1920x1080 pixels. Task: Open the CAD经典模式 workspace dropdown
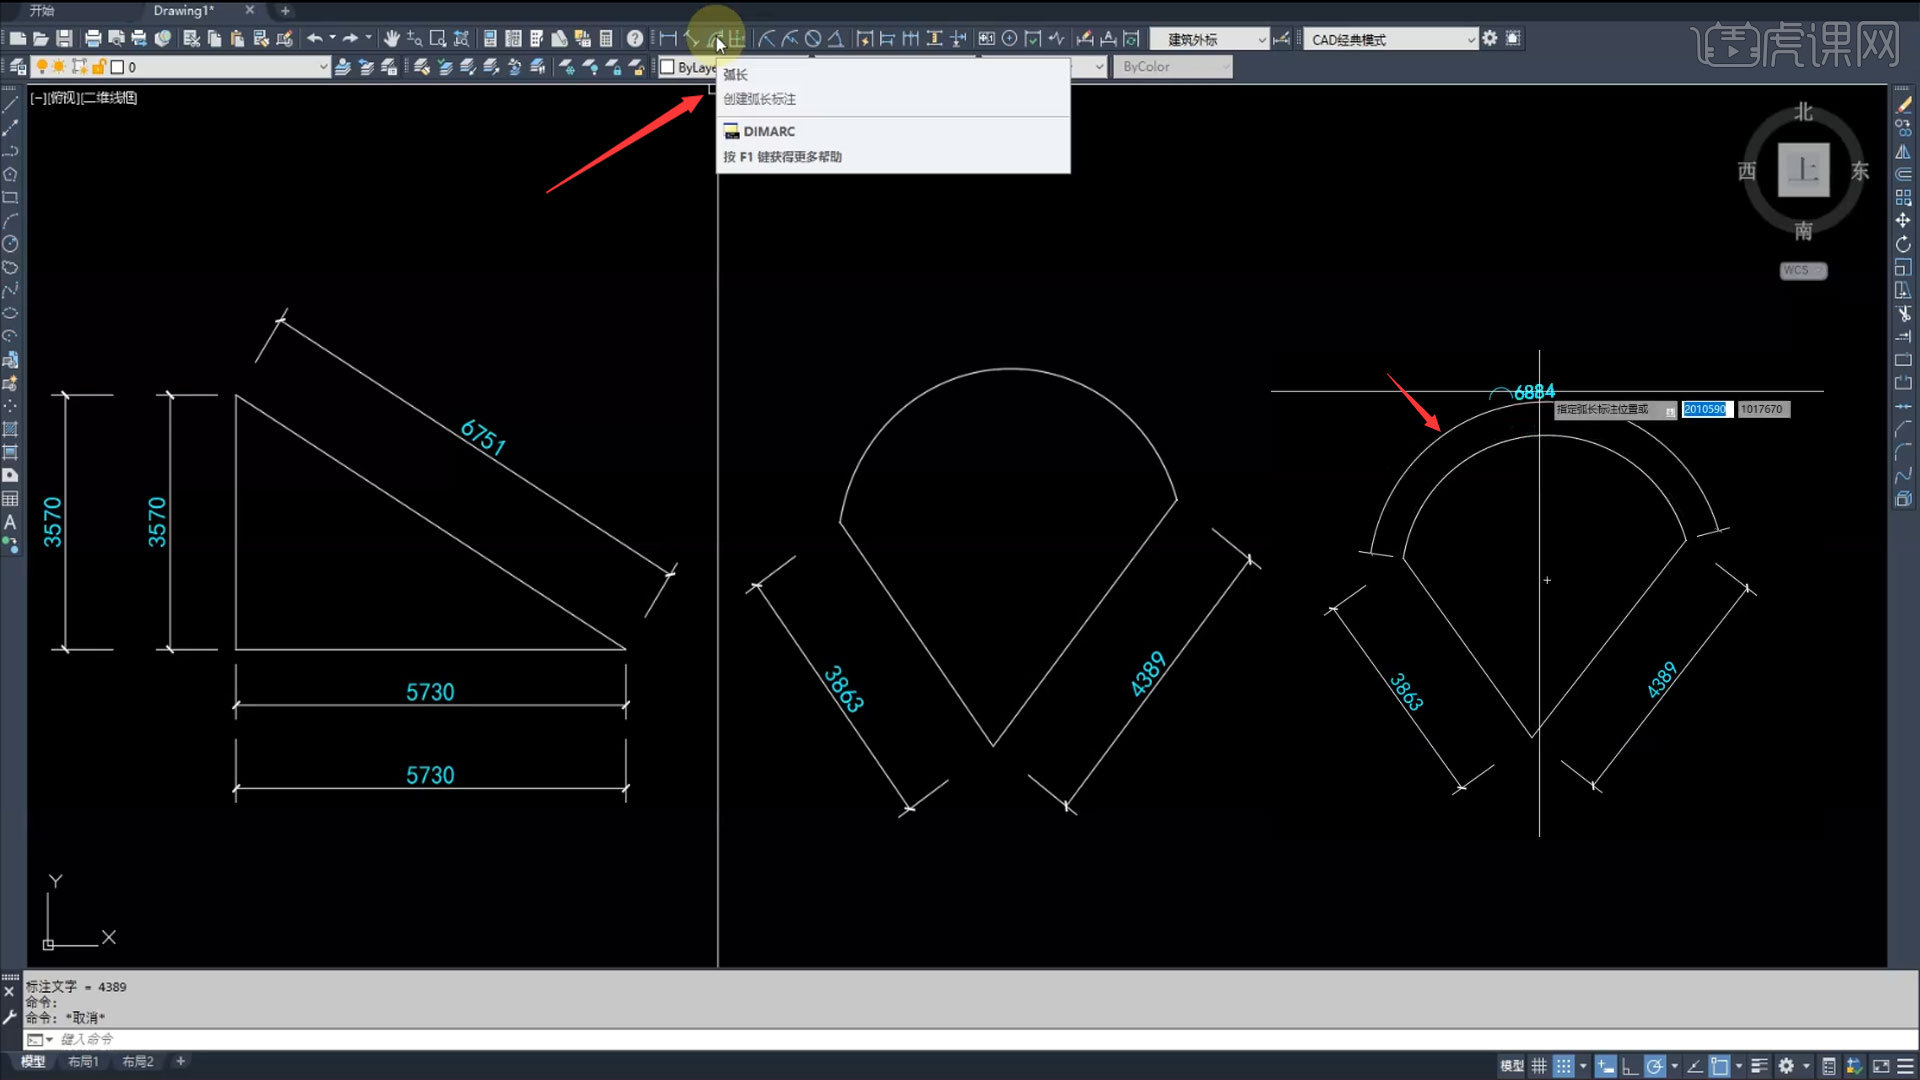coord(1391,39)
